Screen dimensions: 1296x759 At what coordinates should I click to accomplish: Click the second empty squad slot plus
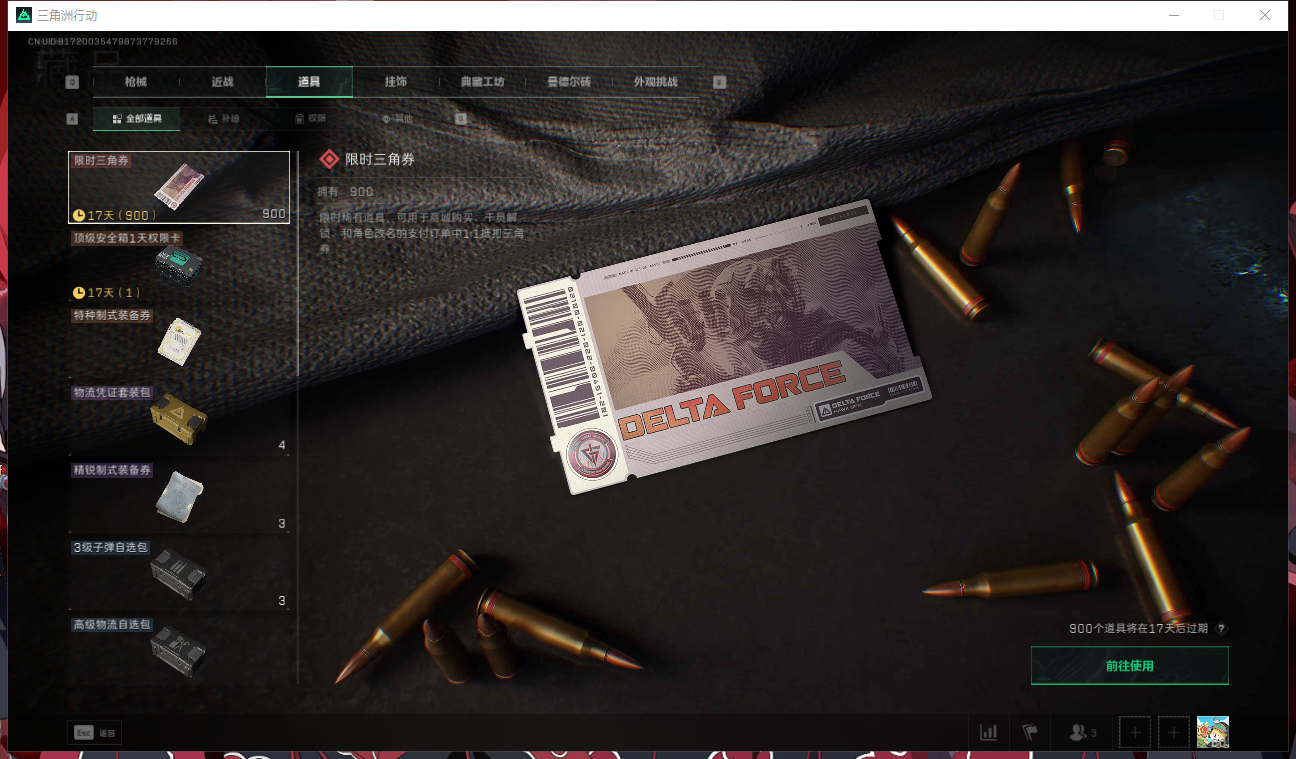click(x=1174, y=732)
